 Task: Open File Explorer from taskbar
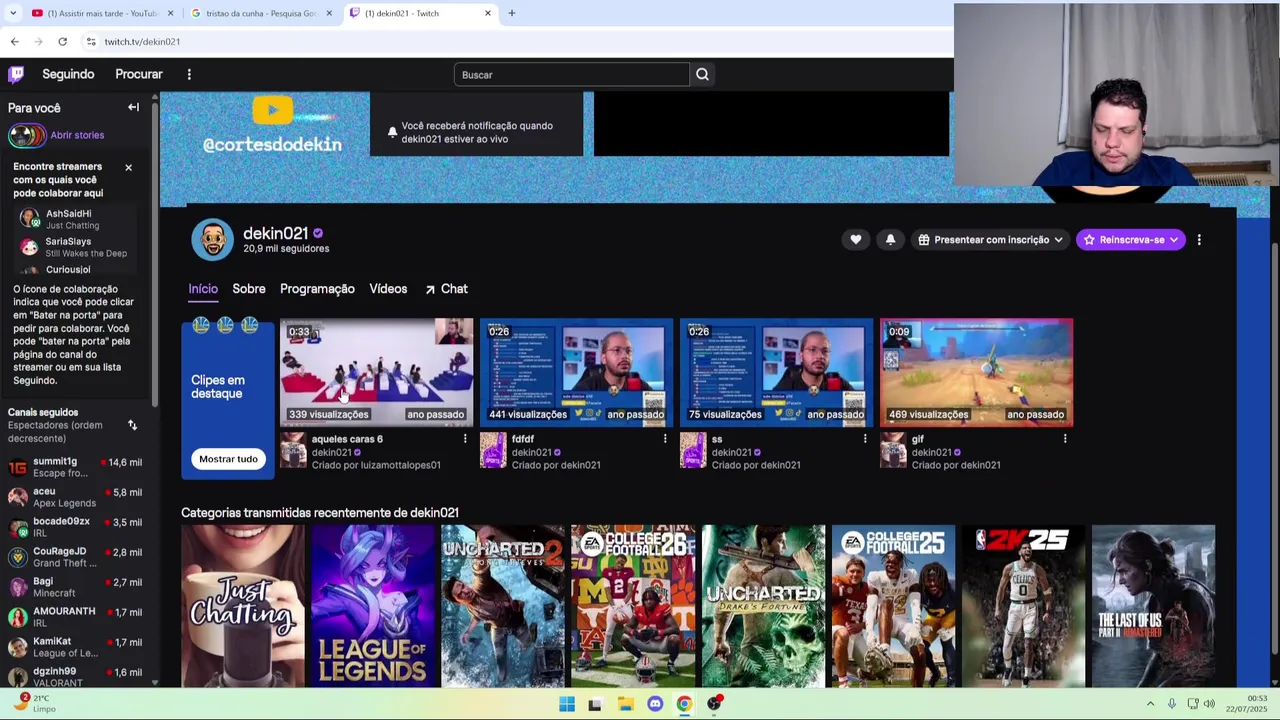625,704
